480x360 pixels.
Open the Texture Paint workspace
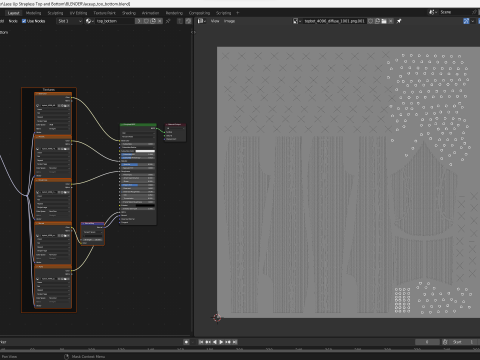pyautogui.click(x=104, y=13)
